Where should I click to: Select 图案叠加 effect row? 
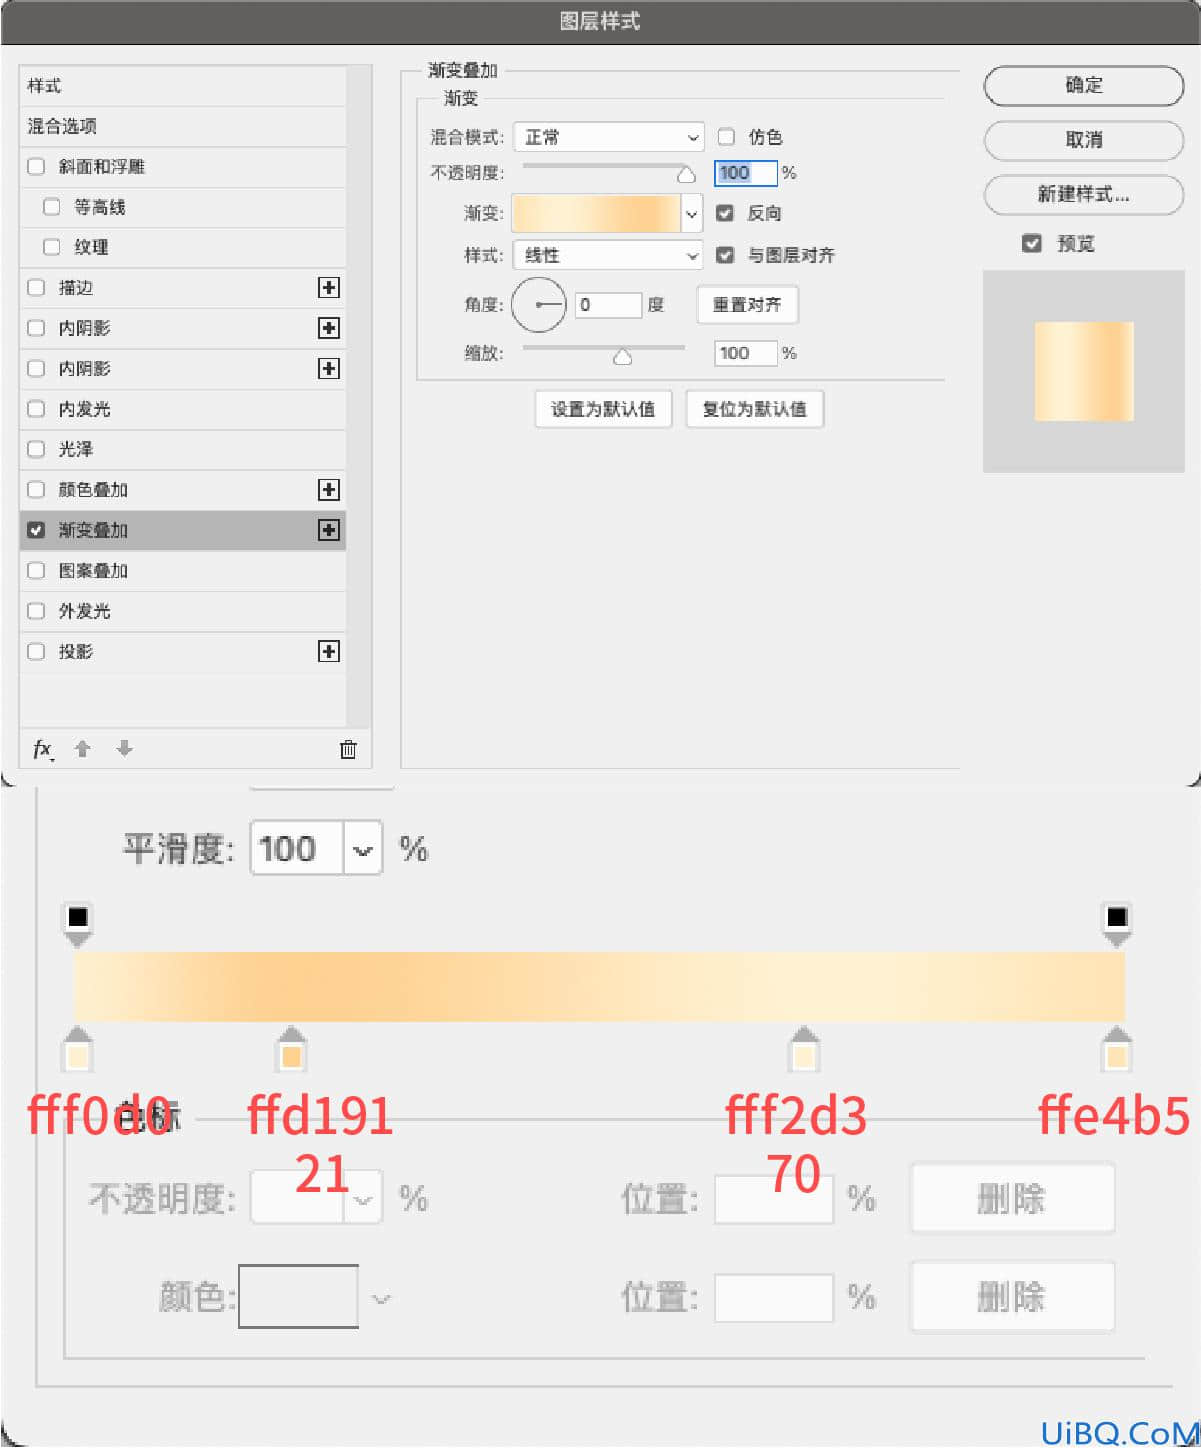click(x=182, y=570)
